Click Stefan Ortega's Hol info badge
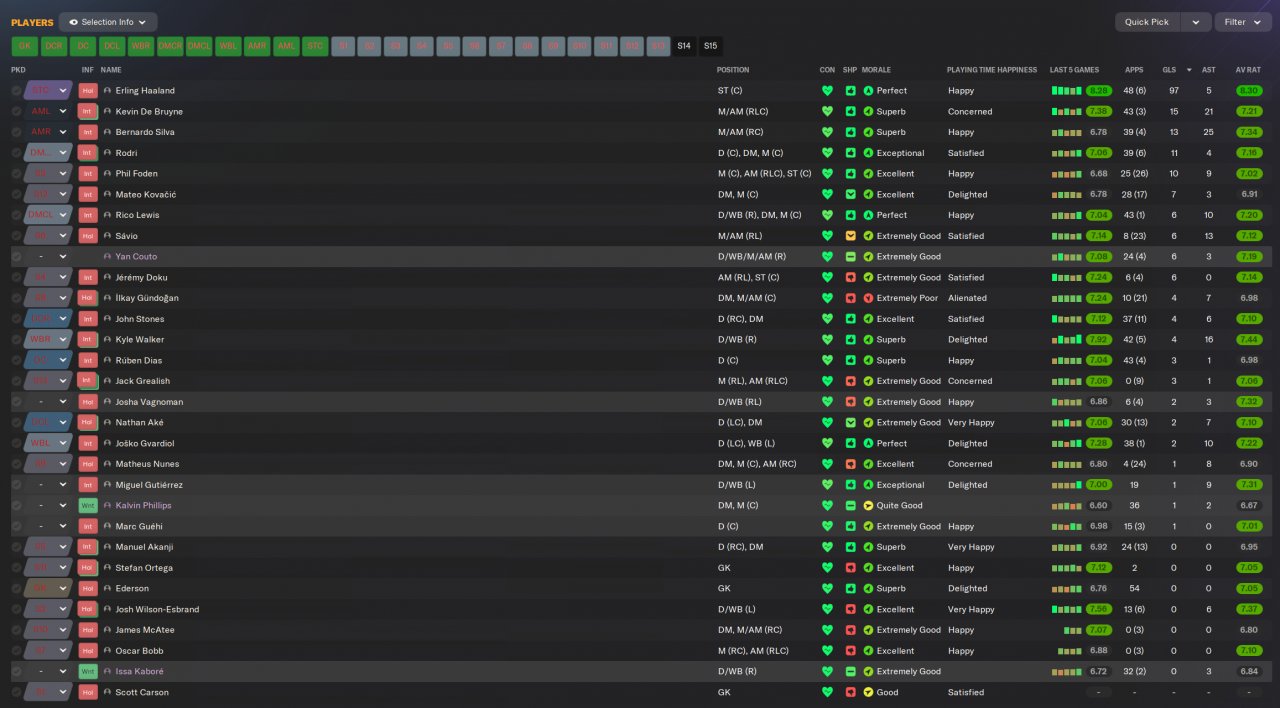The height and width of the screenshot is (708, 1280). click(88, 567)
